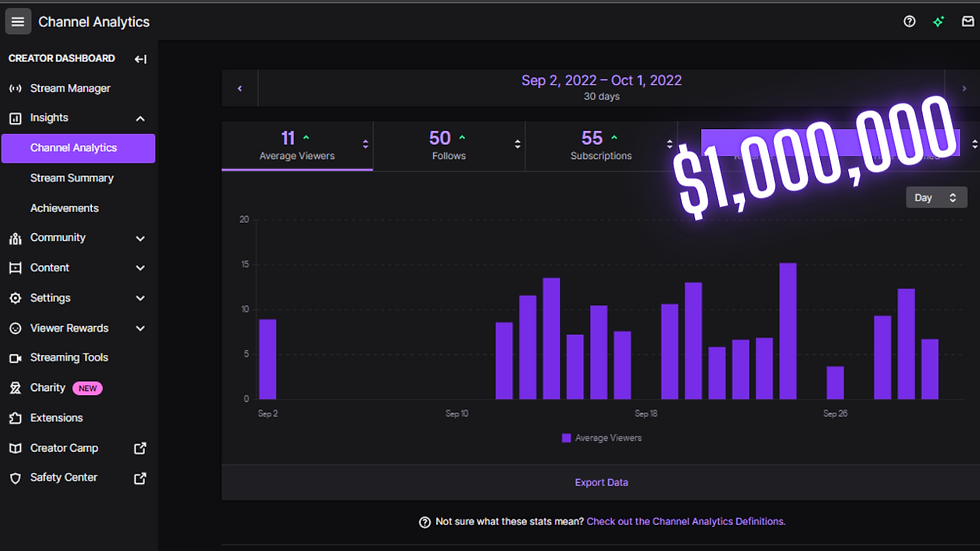Open the inbox mail icon
Viewport: 980px width, 551px height.
tap(968, 21)
